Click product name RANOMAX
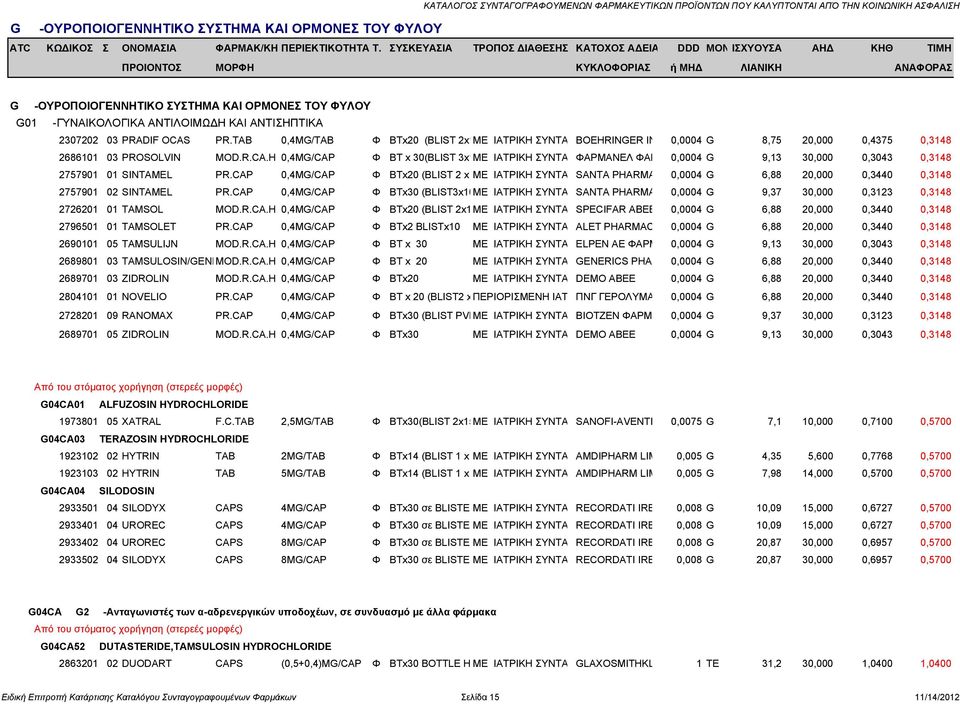The width and height of the screenshot is (960, 704). pyautogui.click(x=147, y=316)
